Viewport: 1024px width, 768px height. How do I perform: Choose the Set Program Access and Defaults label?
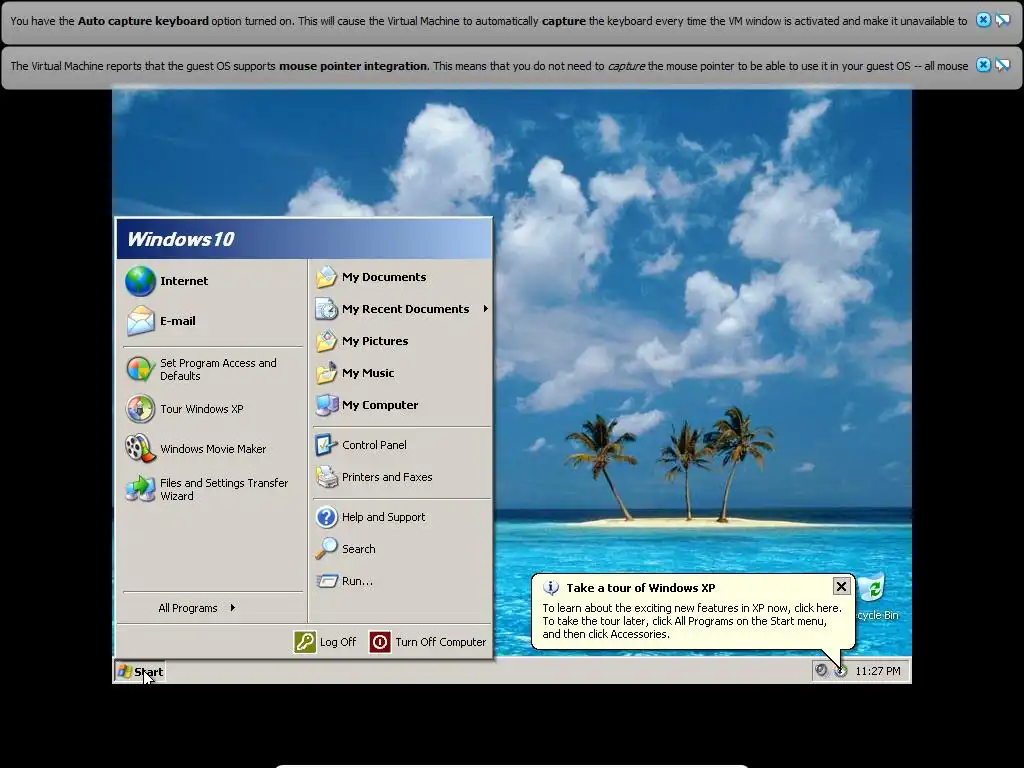(x=218, y=370)
